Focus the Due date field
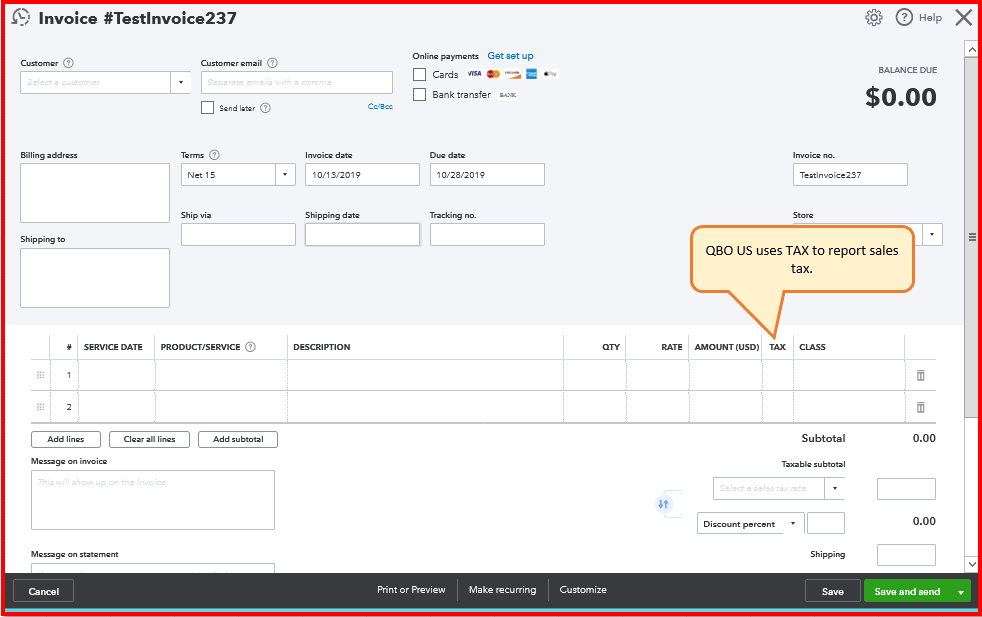The width and height of the screenshot is (982, 617). pos(487,175)
